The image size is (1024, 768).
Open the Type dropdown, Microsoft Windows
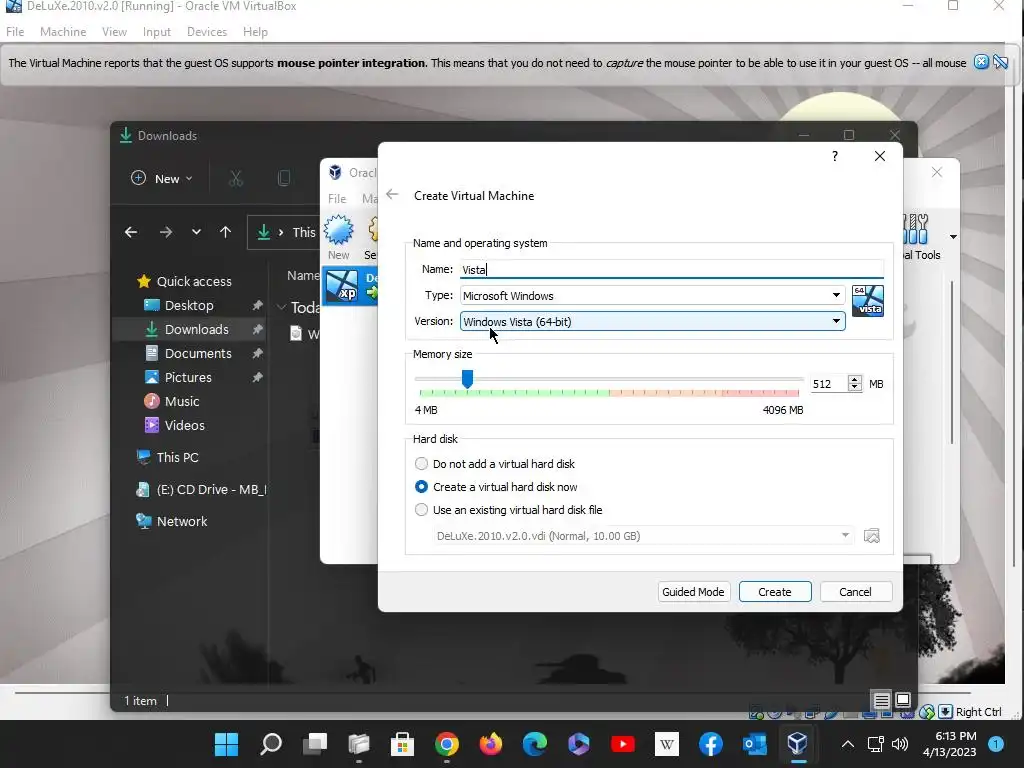[x=652, y=296]
